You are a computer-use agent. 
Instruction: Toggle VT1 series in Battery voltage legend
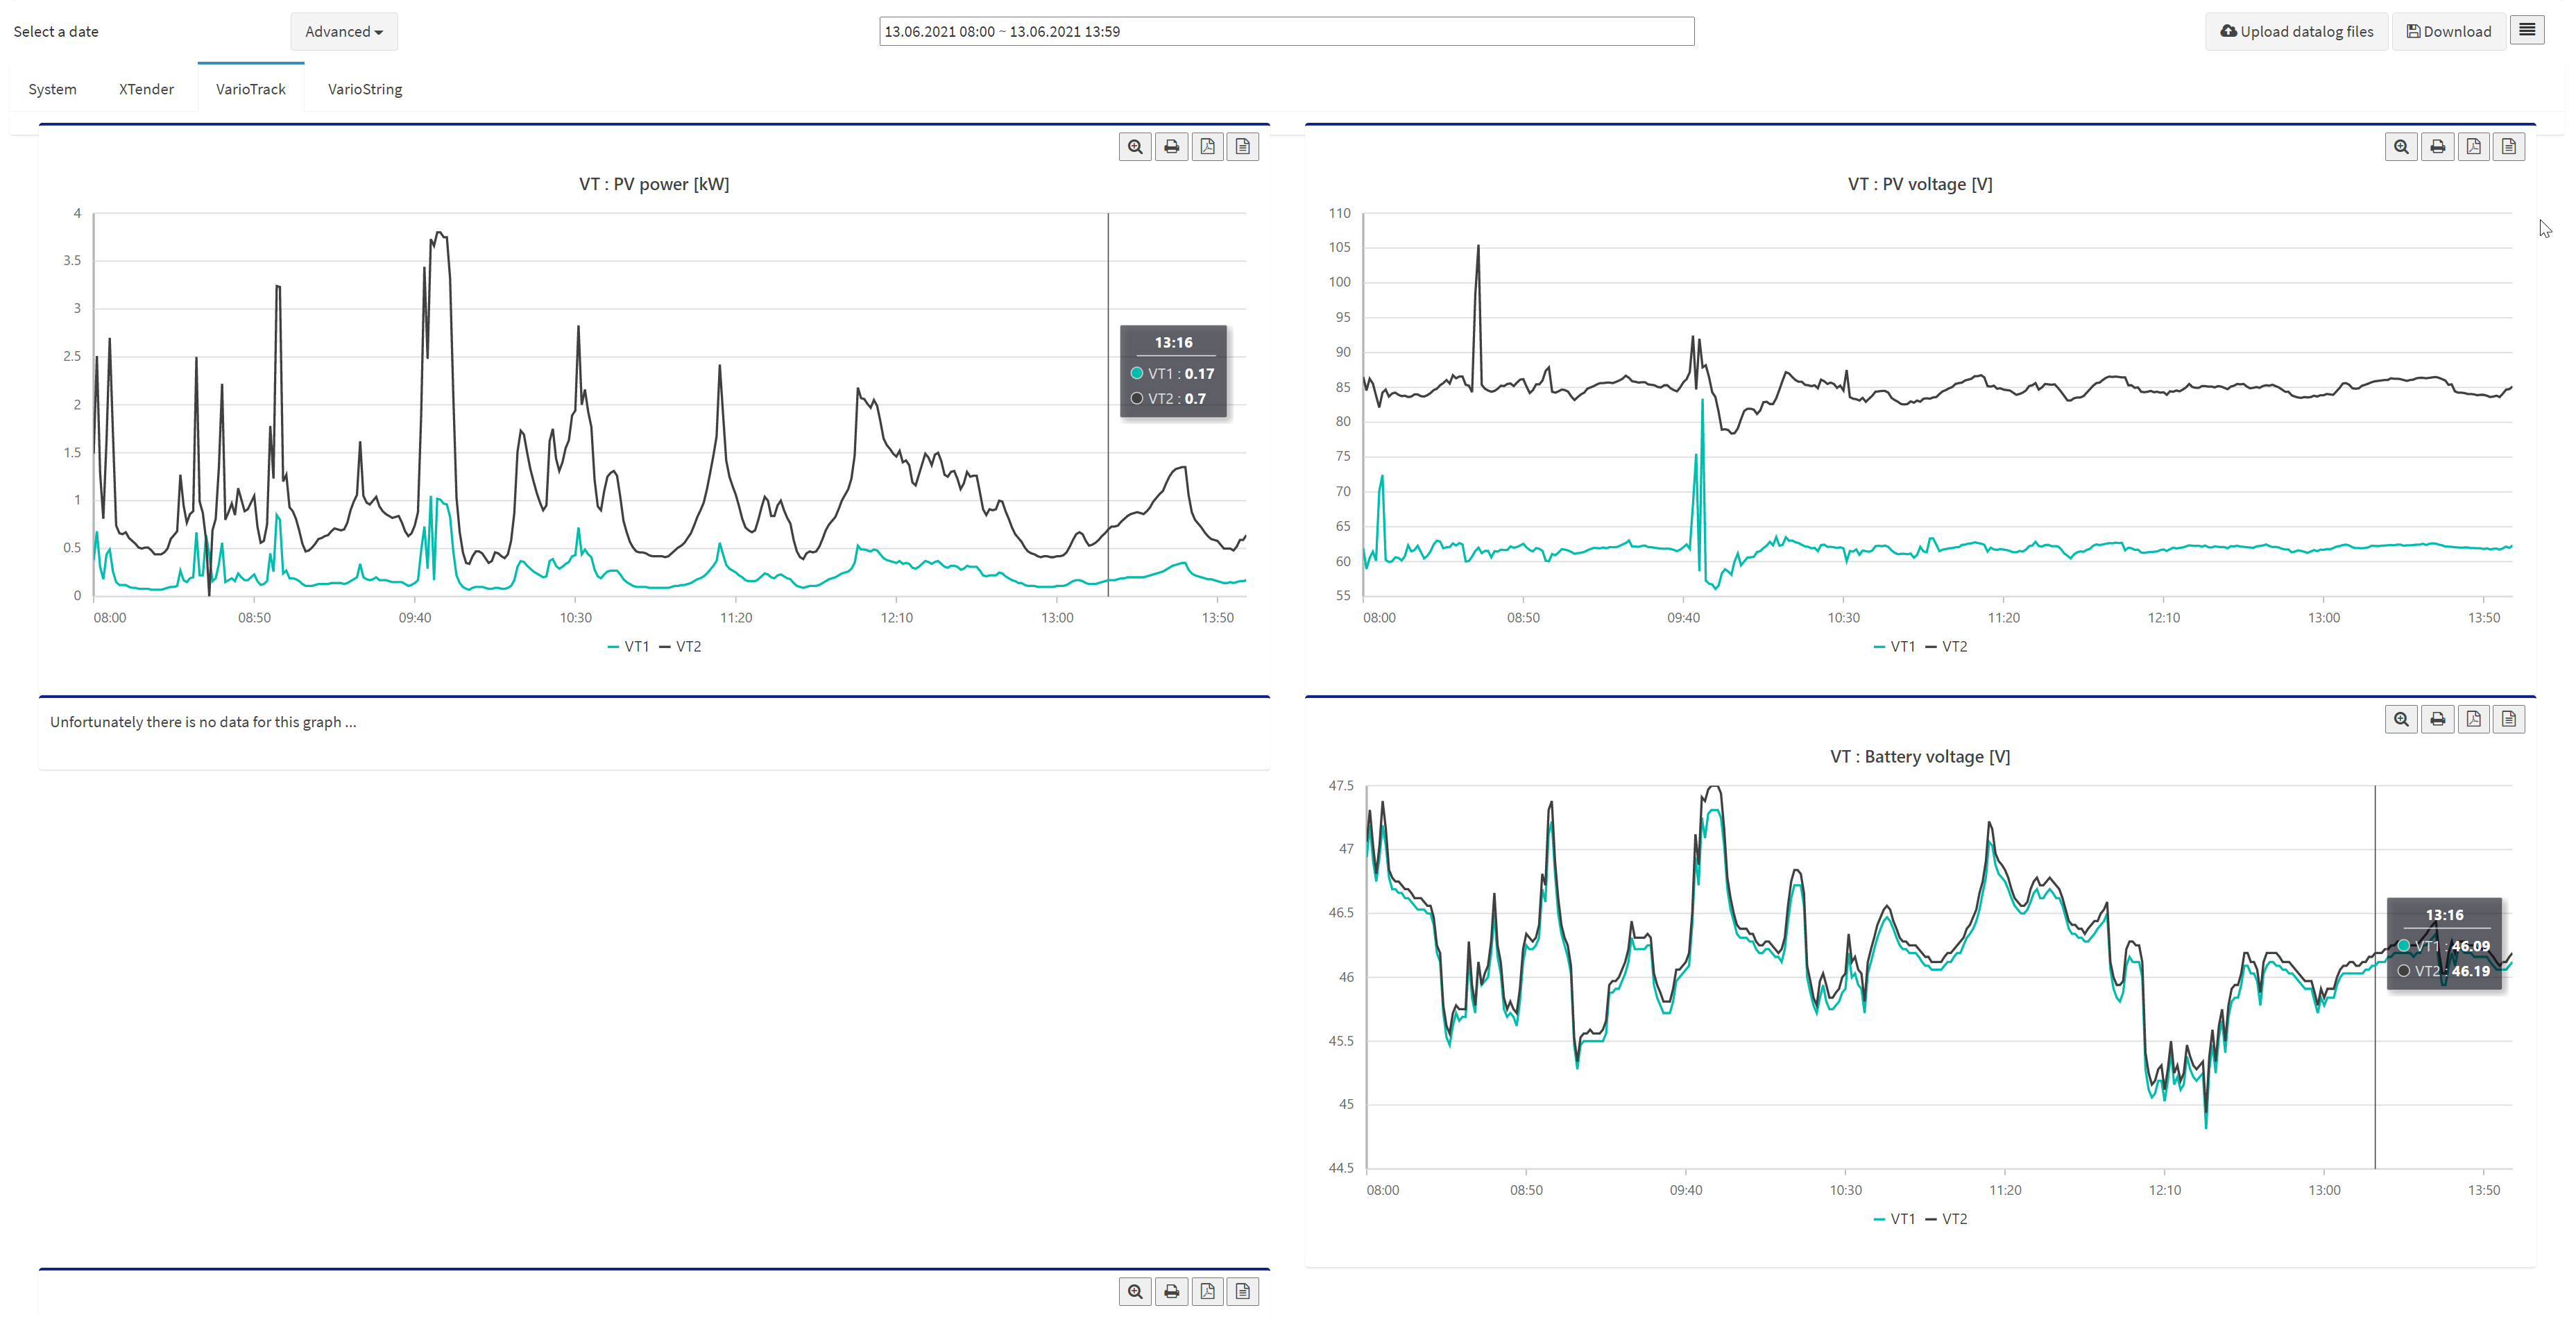click(x=1894, y=1219)
